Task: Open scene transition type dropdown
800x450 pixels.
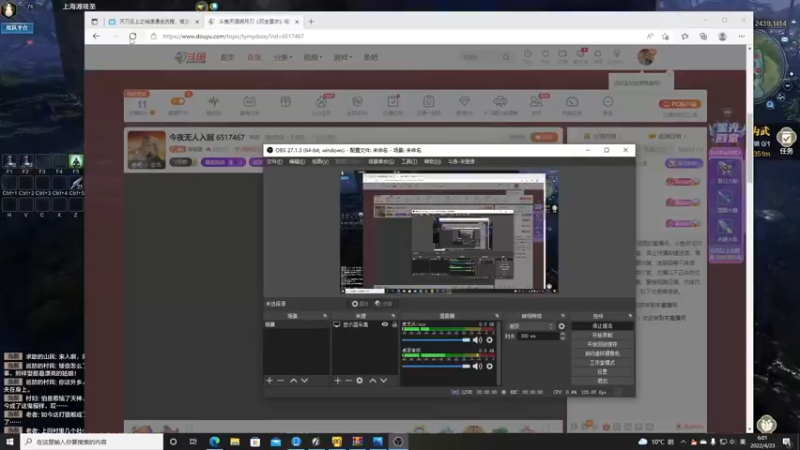Action: click(x=531, y=326)
